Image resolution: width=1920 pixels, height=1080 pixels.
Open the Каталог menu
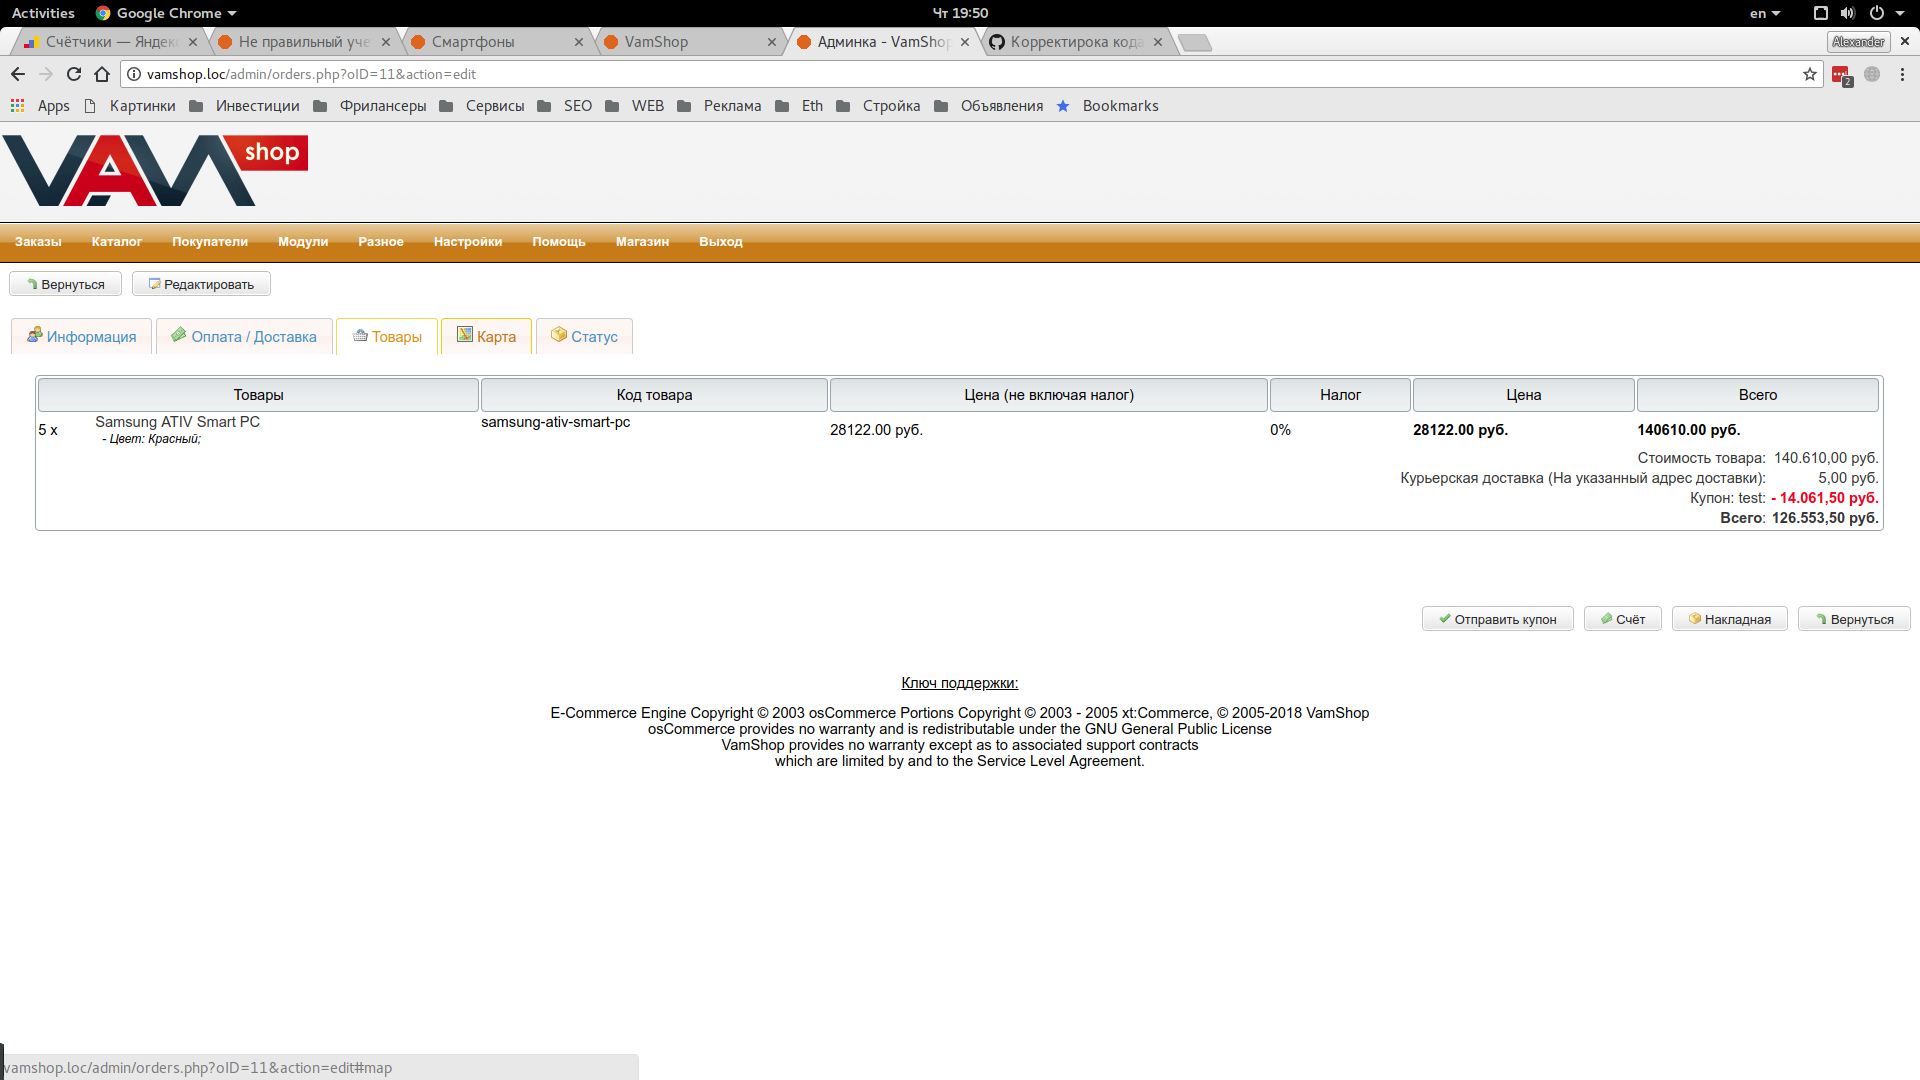point(116,242)
